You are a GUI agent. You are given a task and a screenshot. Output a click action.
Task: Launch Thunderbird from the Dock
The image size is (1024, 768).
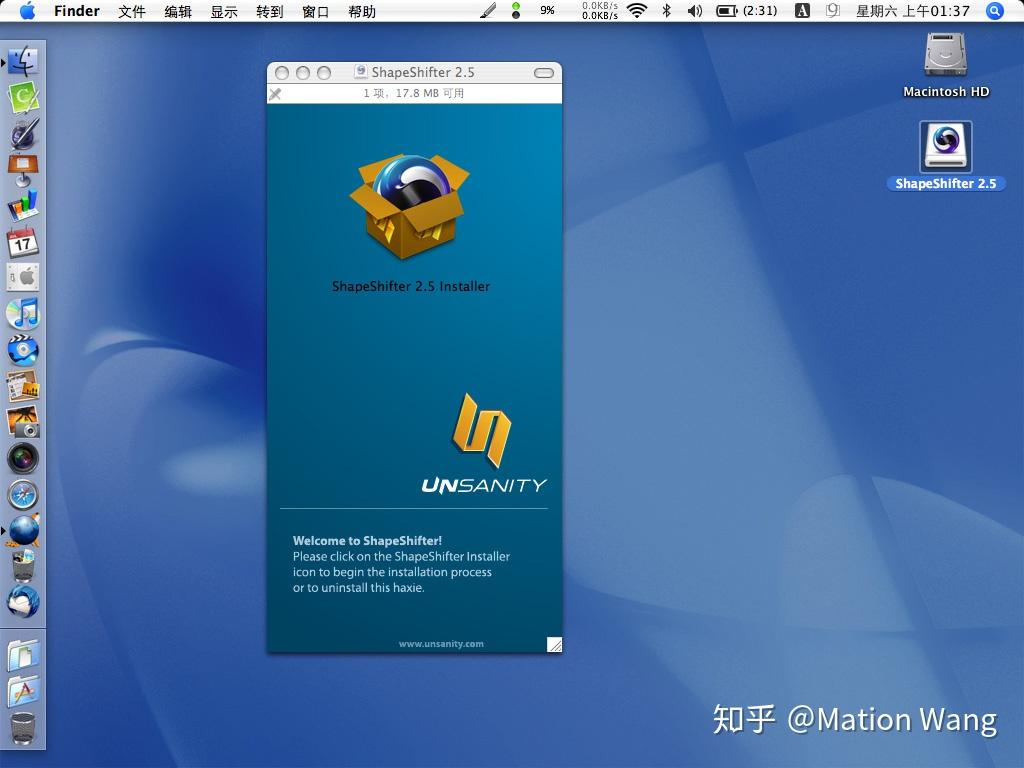[x=22, y=601]
